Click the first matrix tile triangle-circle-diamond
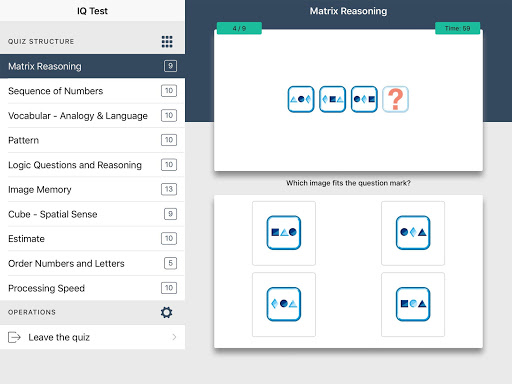The height and width of the screenshot is (384, 512). tap(301, 99)
